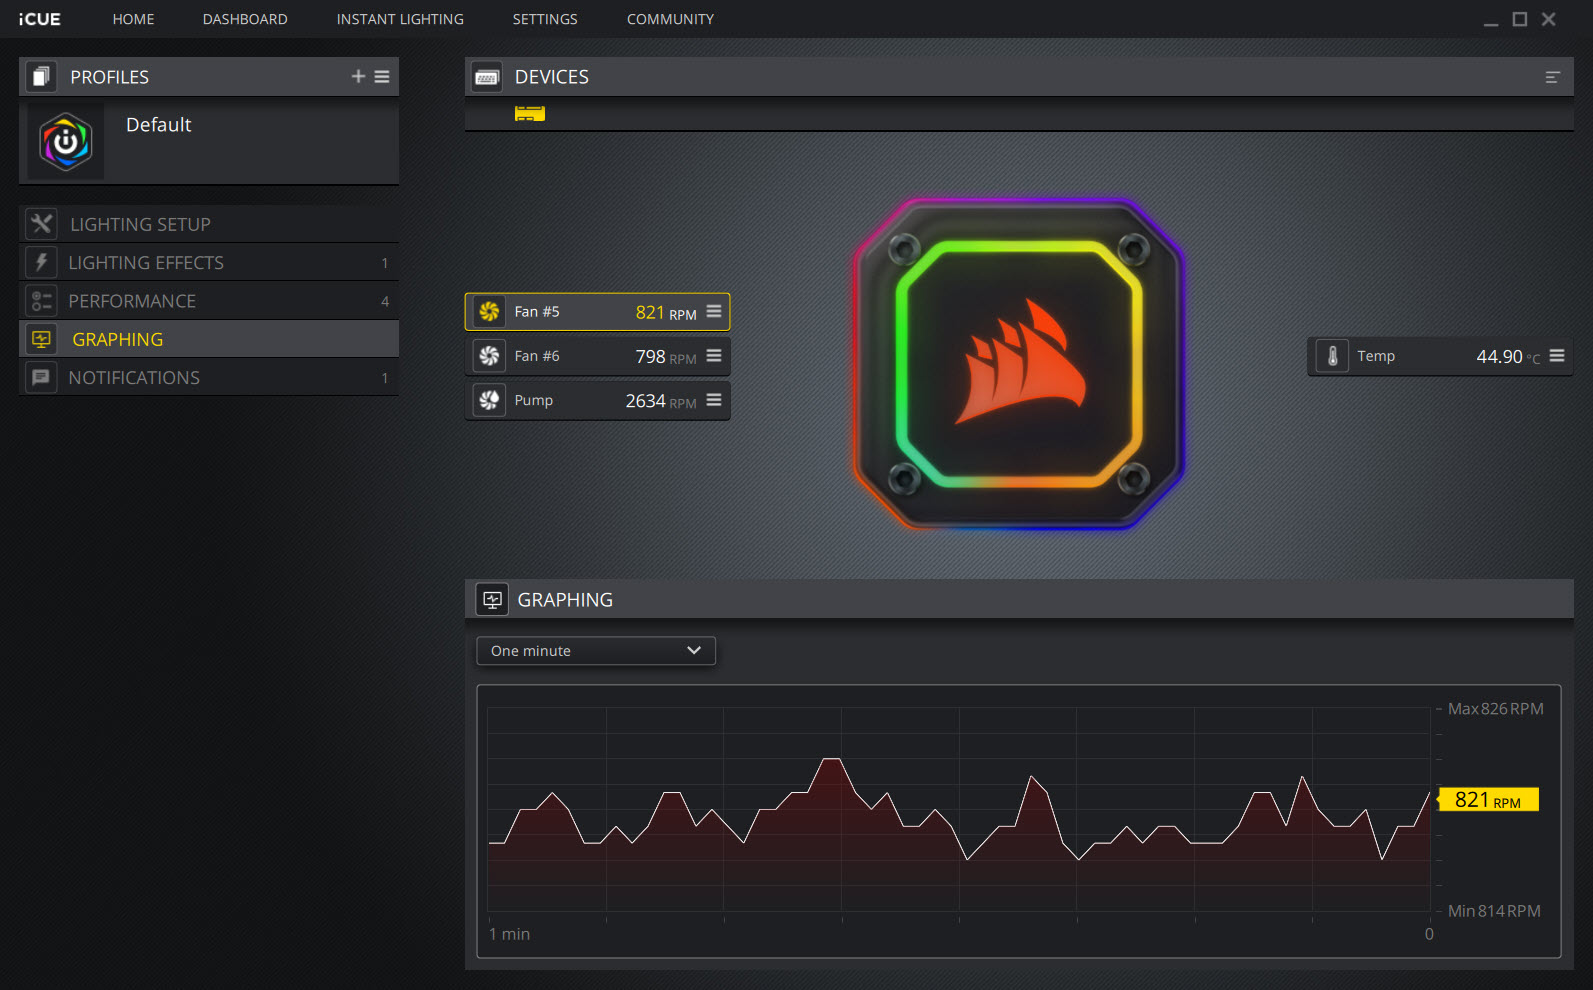Screen dimensions: 1593x990
Task: Click the Min 814 RPM label
Action: coord(1494,911)
